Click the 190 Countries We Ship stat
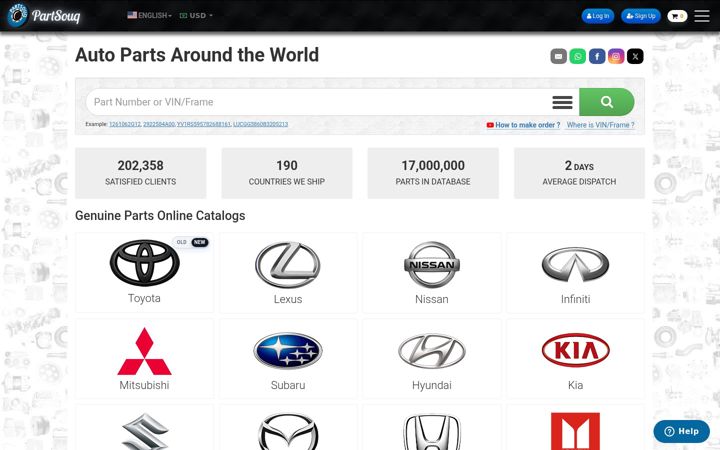The image size is (720, 450). 287,173
